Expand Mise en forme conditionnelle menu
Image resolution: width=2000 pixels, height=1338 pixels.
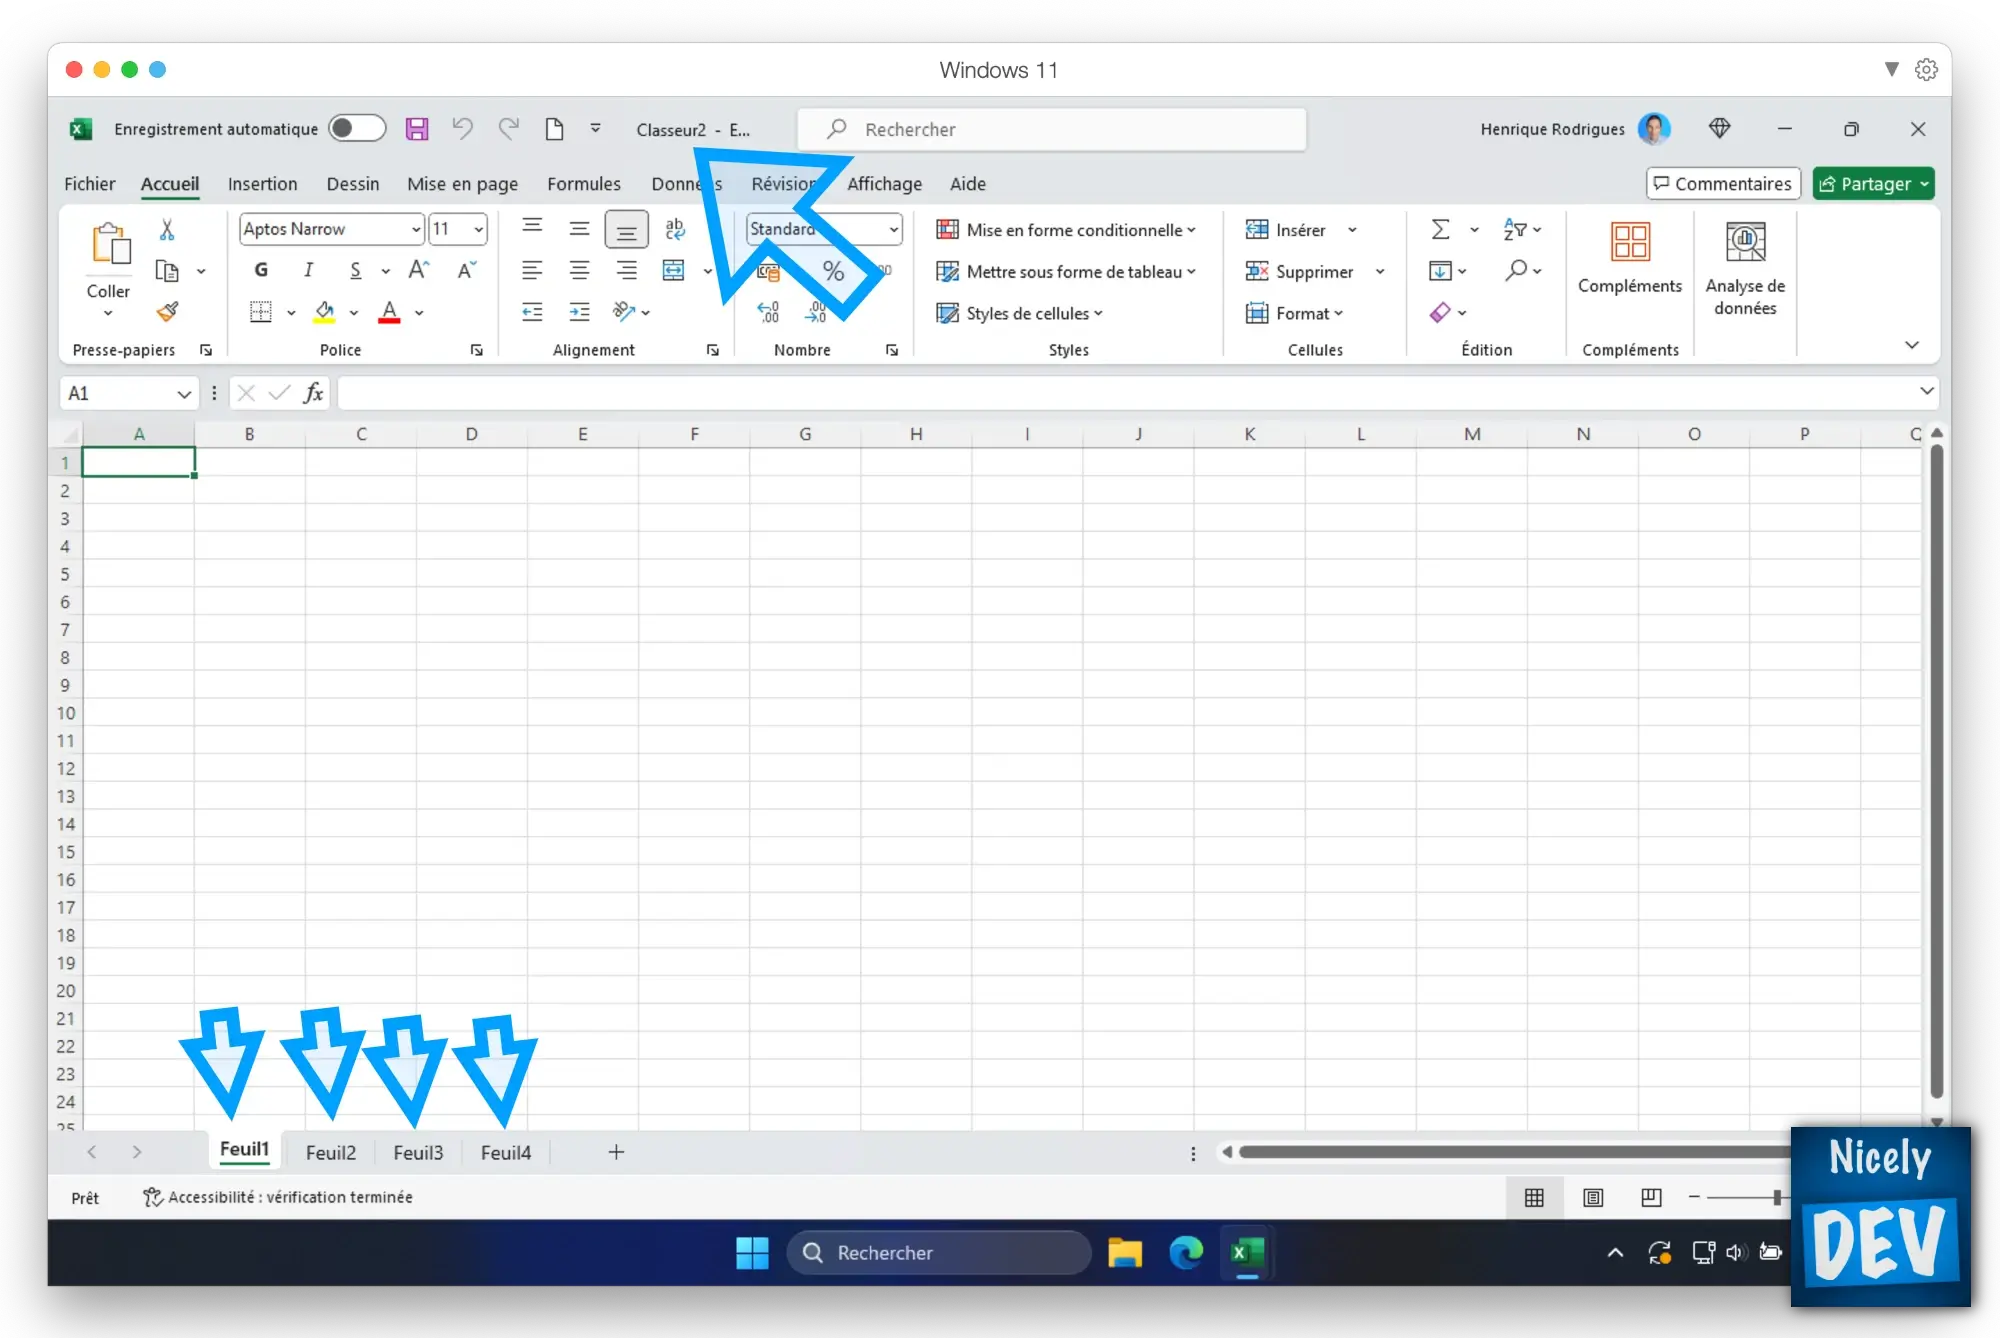(x=1065, y=230)
